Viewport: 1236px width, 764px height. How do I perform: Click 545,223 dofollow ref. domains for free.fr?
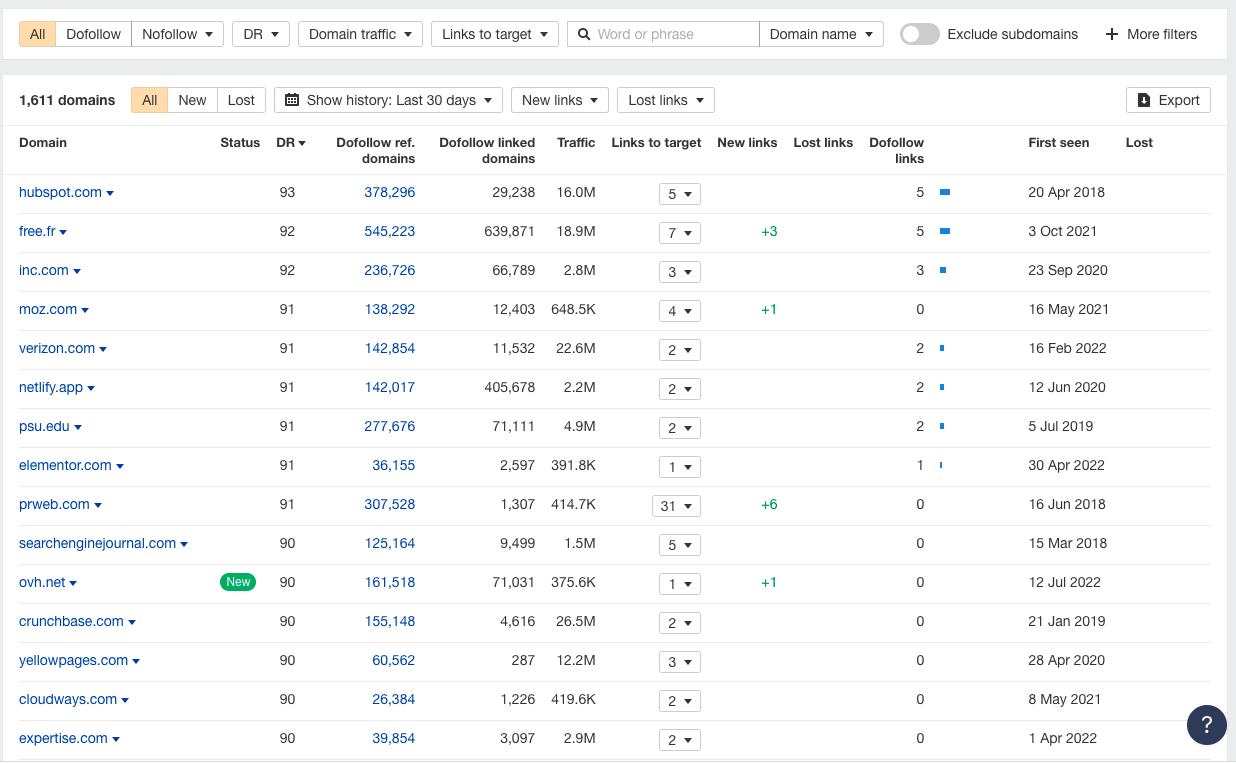tap(389, 231)
